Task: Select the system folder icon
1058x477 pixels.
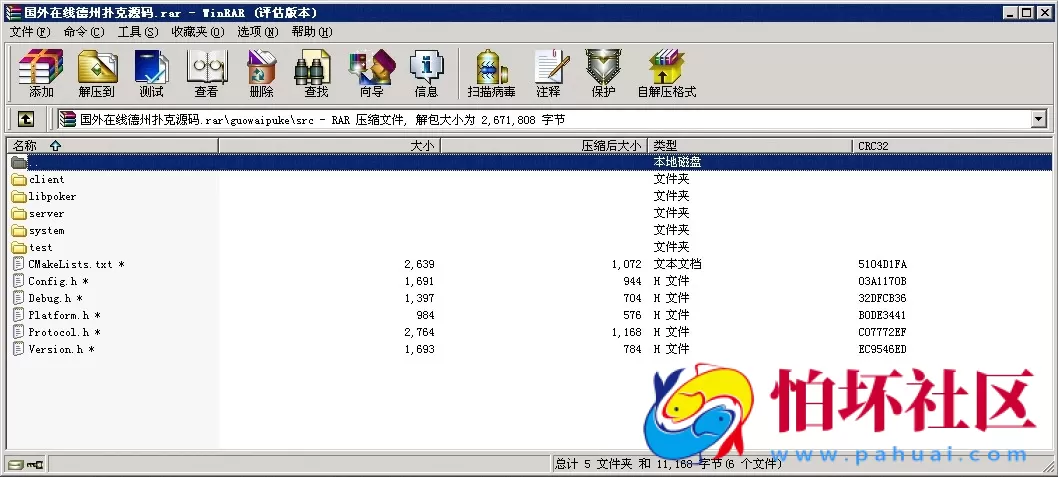Action: pos(19,230)
